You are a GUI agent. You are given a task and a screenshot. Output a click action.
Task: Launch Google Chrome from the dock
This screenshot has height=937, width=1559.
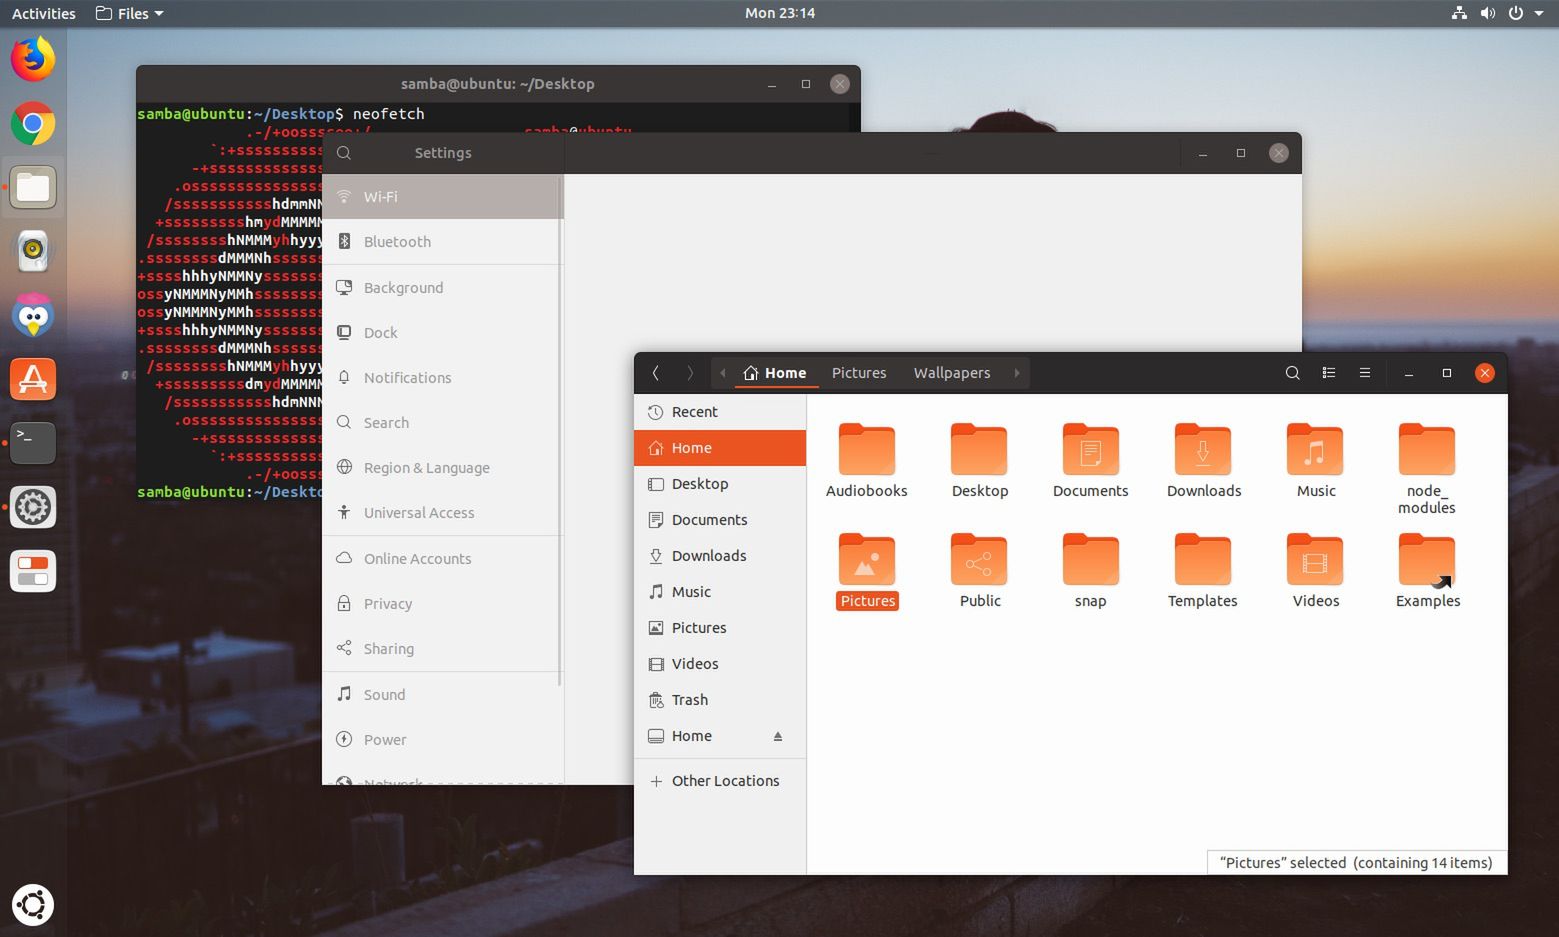click(x=32, y=123)
